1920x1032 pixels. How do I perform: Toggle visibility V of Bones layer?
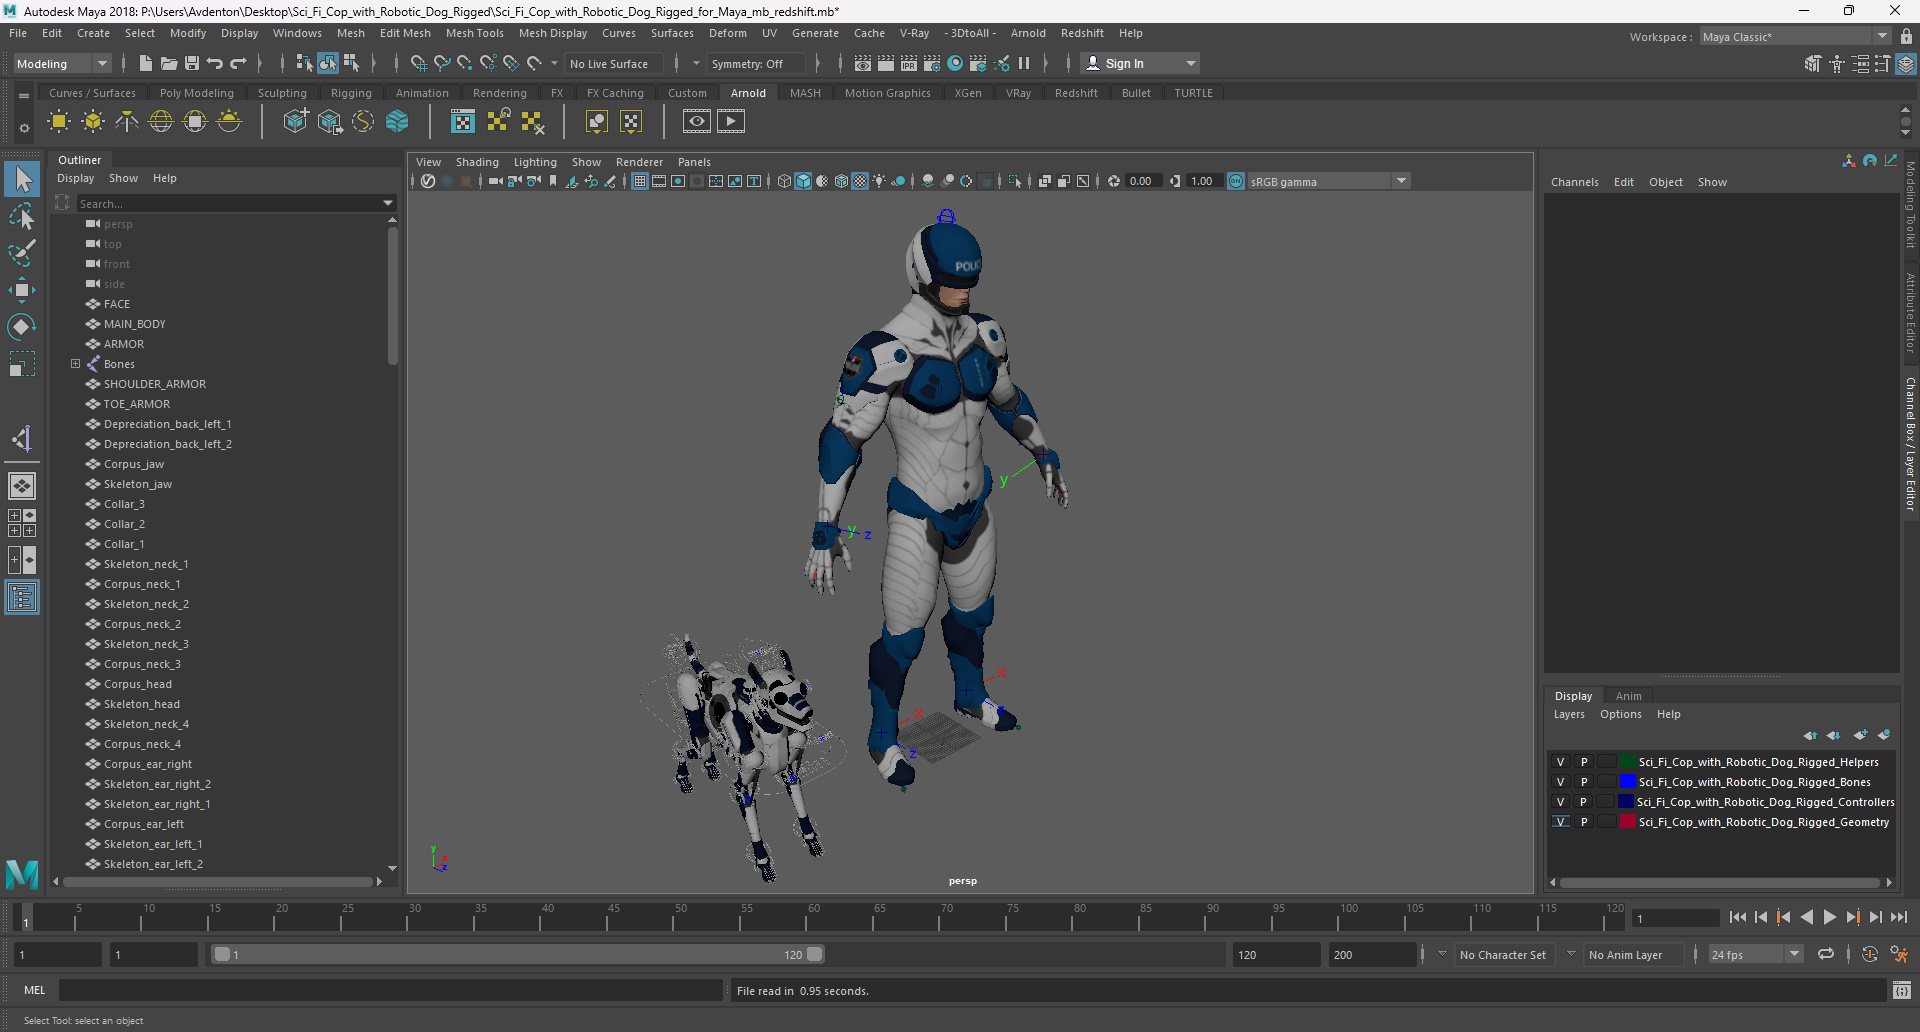coord(1560,782)
